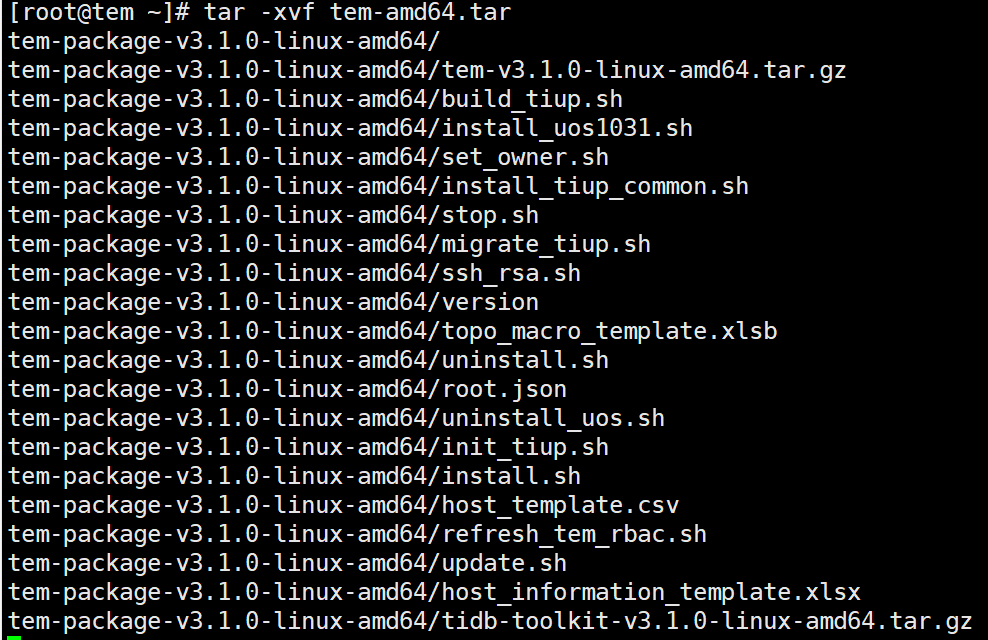Viewport: 988px width, 640px height.
Task: Click the version file output line
Action: click(x=273, y=302)
